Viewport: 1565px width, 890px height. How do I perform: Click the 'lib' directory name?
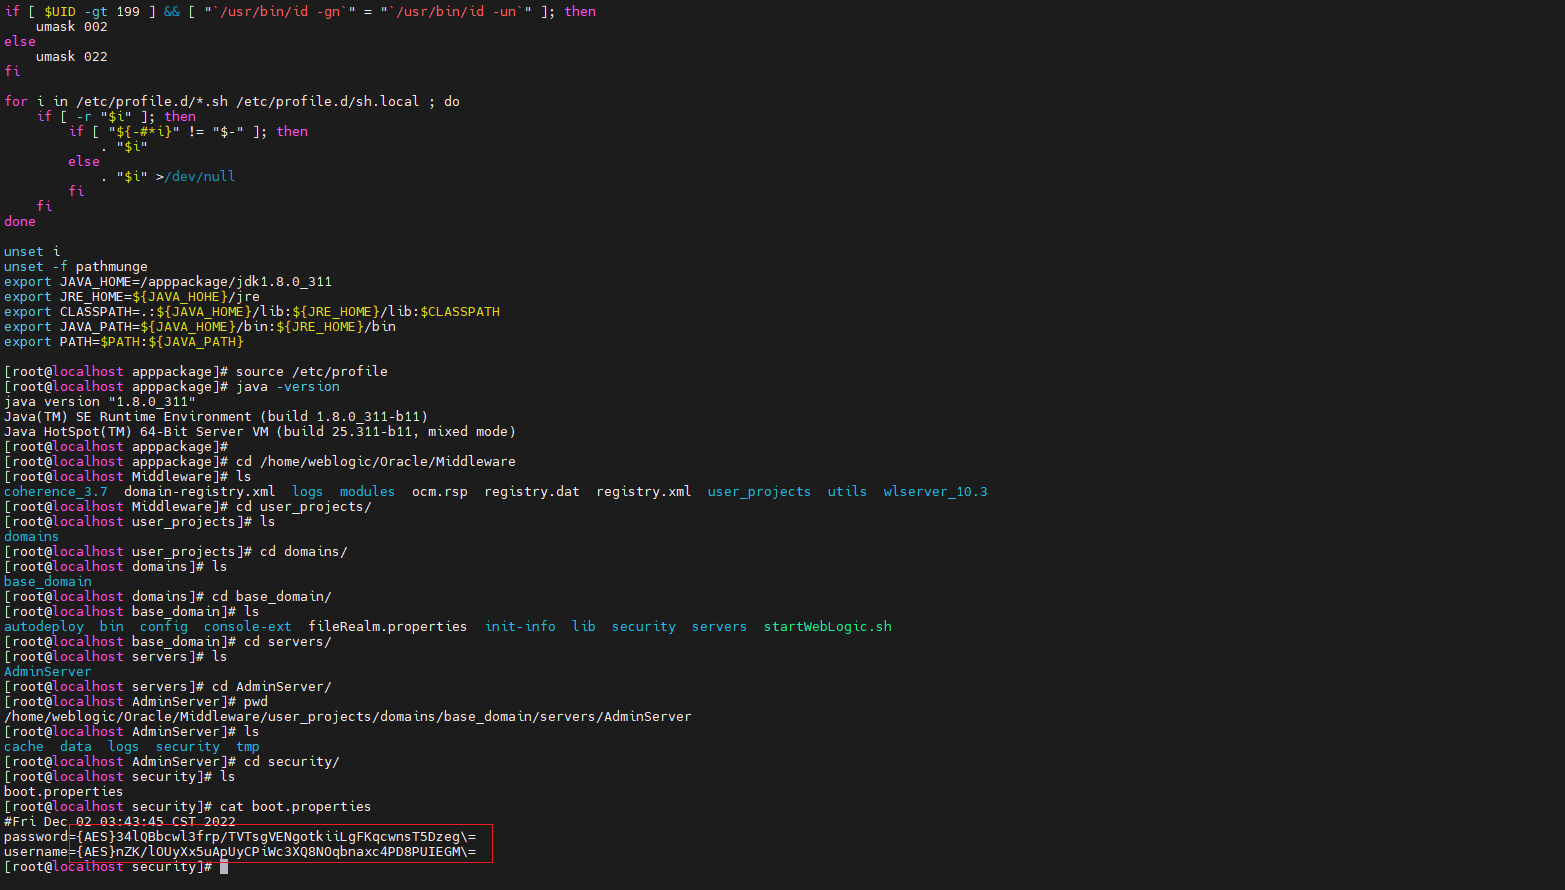tap(584, 627)
